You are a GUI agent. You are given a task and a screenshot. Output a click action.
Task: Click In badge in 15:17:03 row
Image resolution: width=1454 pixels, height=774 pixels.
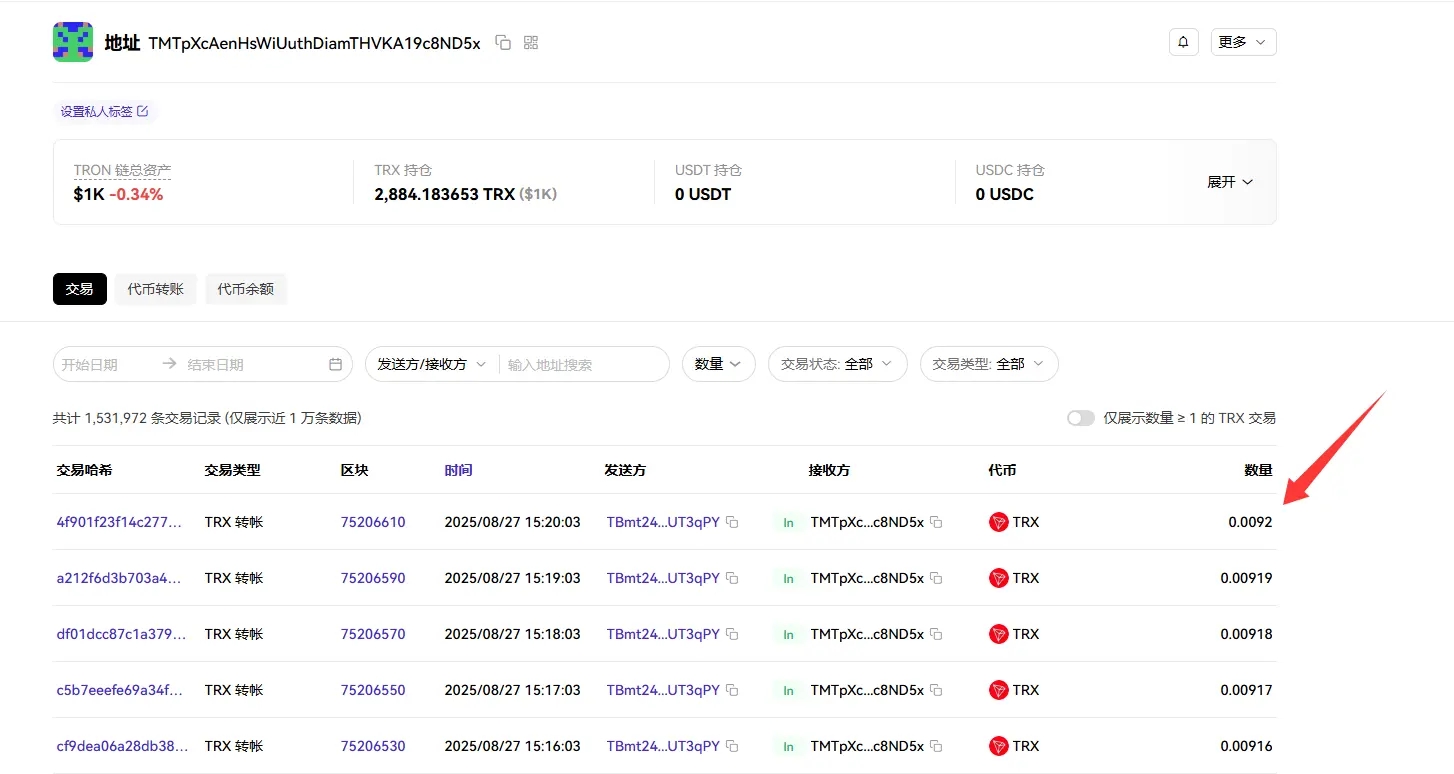788,690
